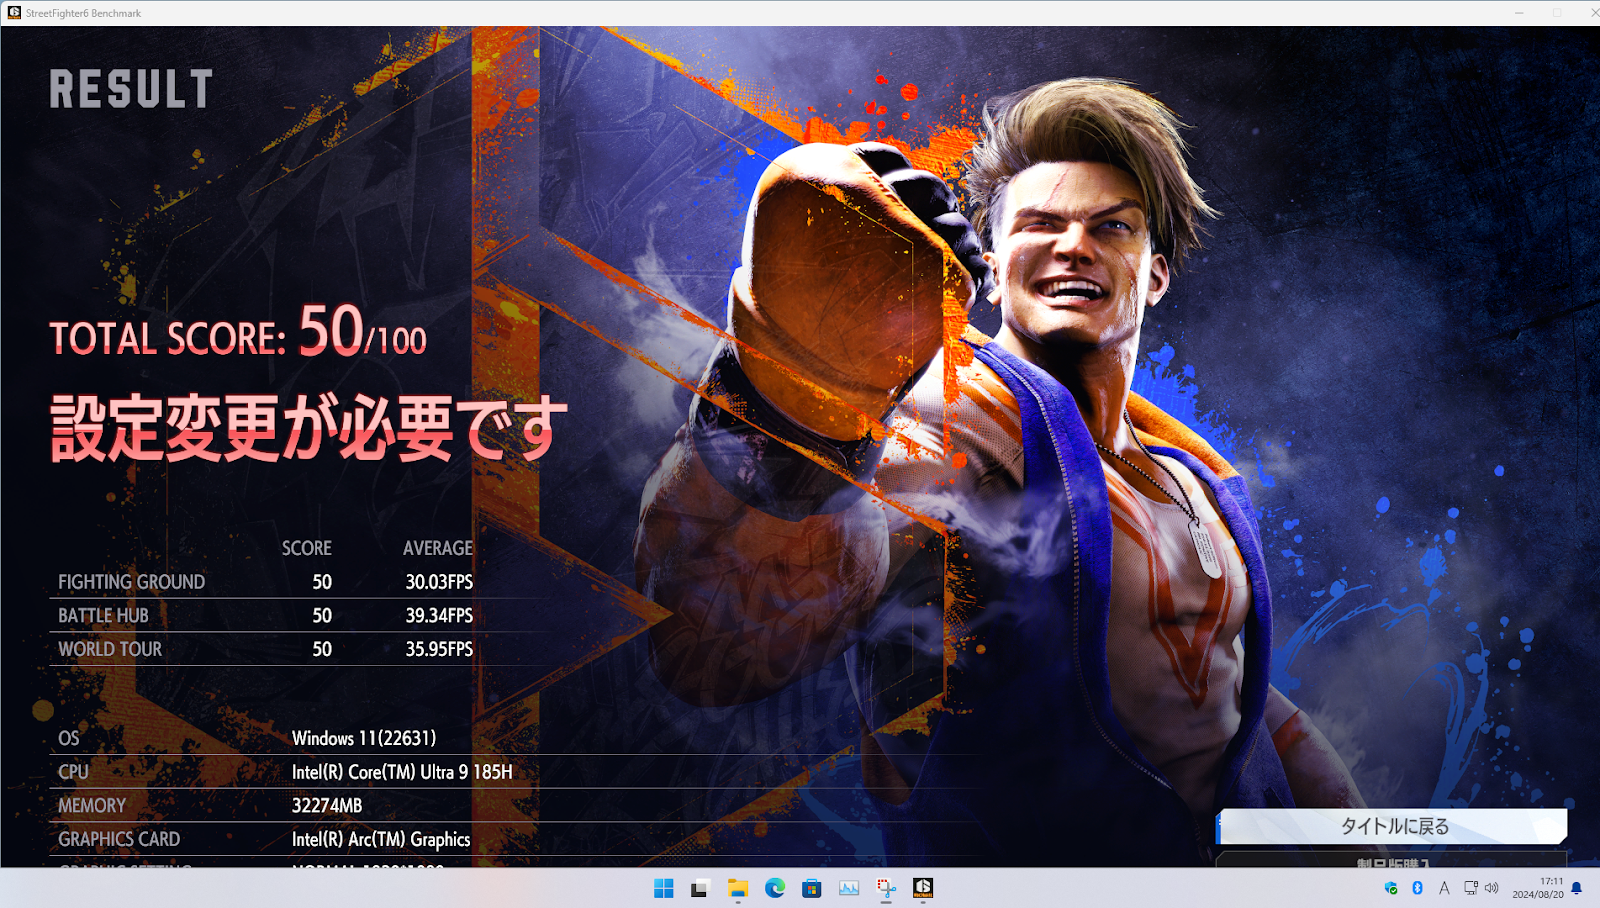
Task: Open the Windows Security tray icon
Action: click(x=1391, y=888)
